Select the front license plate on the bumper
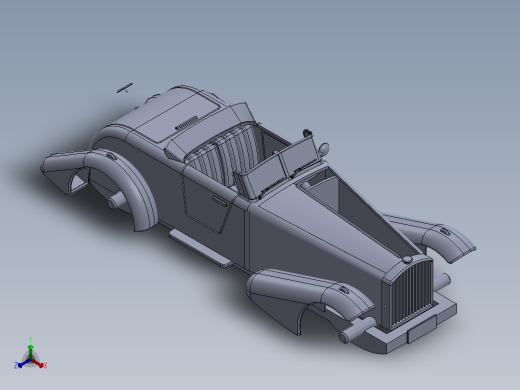520x390 pixels. (x=422, y=330)
